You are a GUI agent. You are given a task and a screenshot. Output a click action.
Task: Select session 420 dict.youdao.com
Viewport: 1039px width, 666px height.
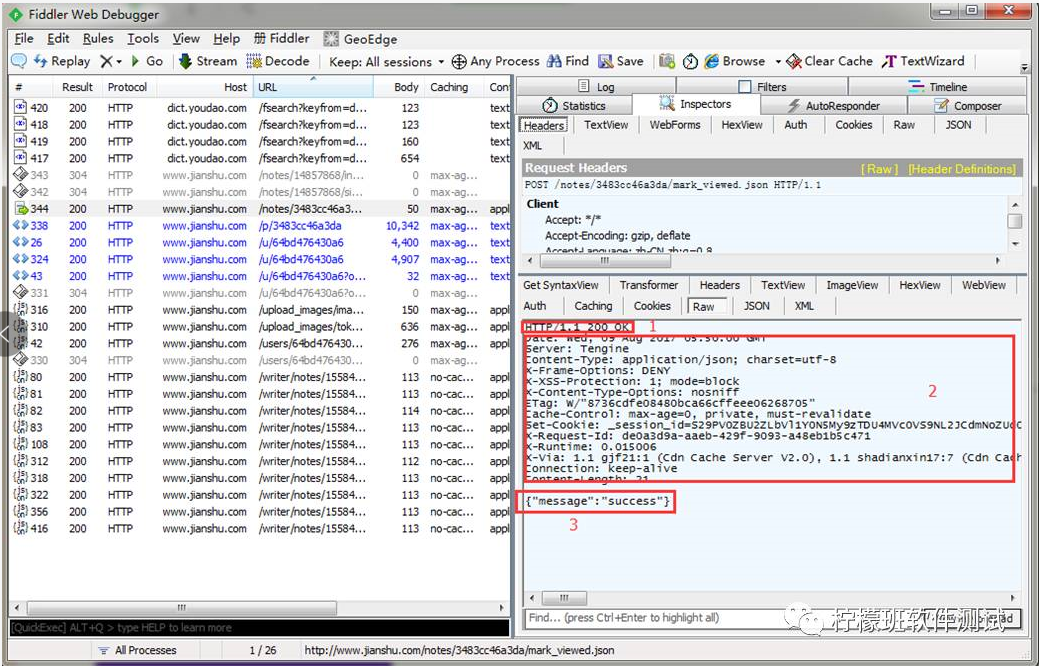[x=260, y=107]
